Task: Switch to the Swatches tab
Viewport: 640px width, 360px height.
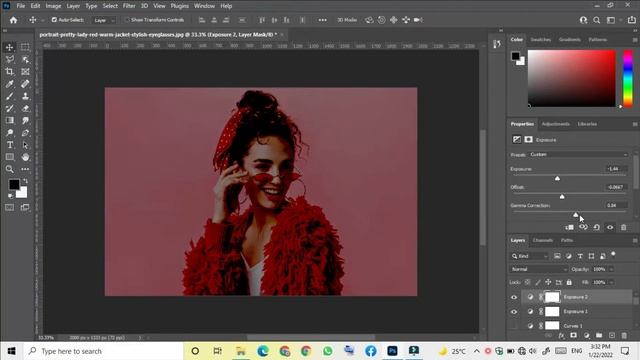Action: (540, 40)
